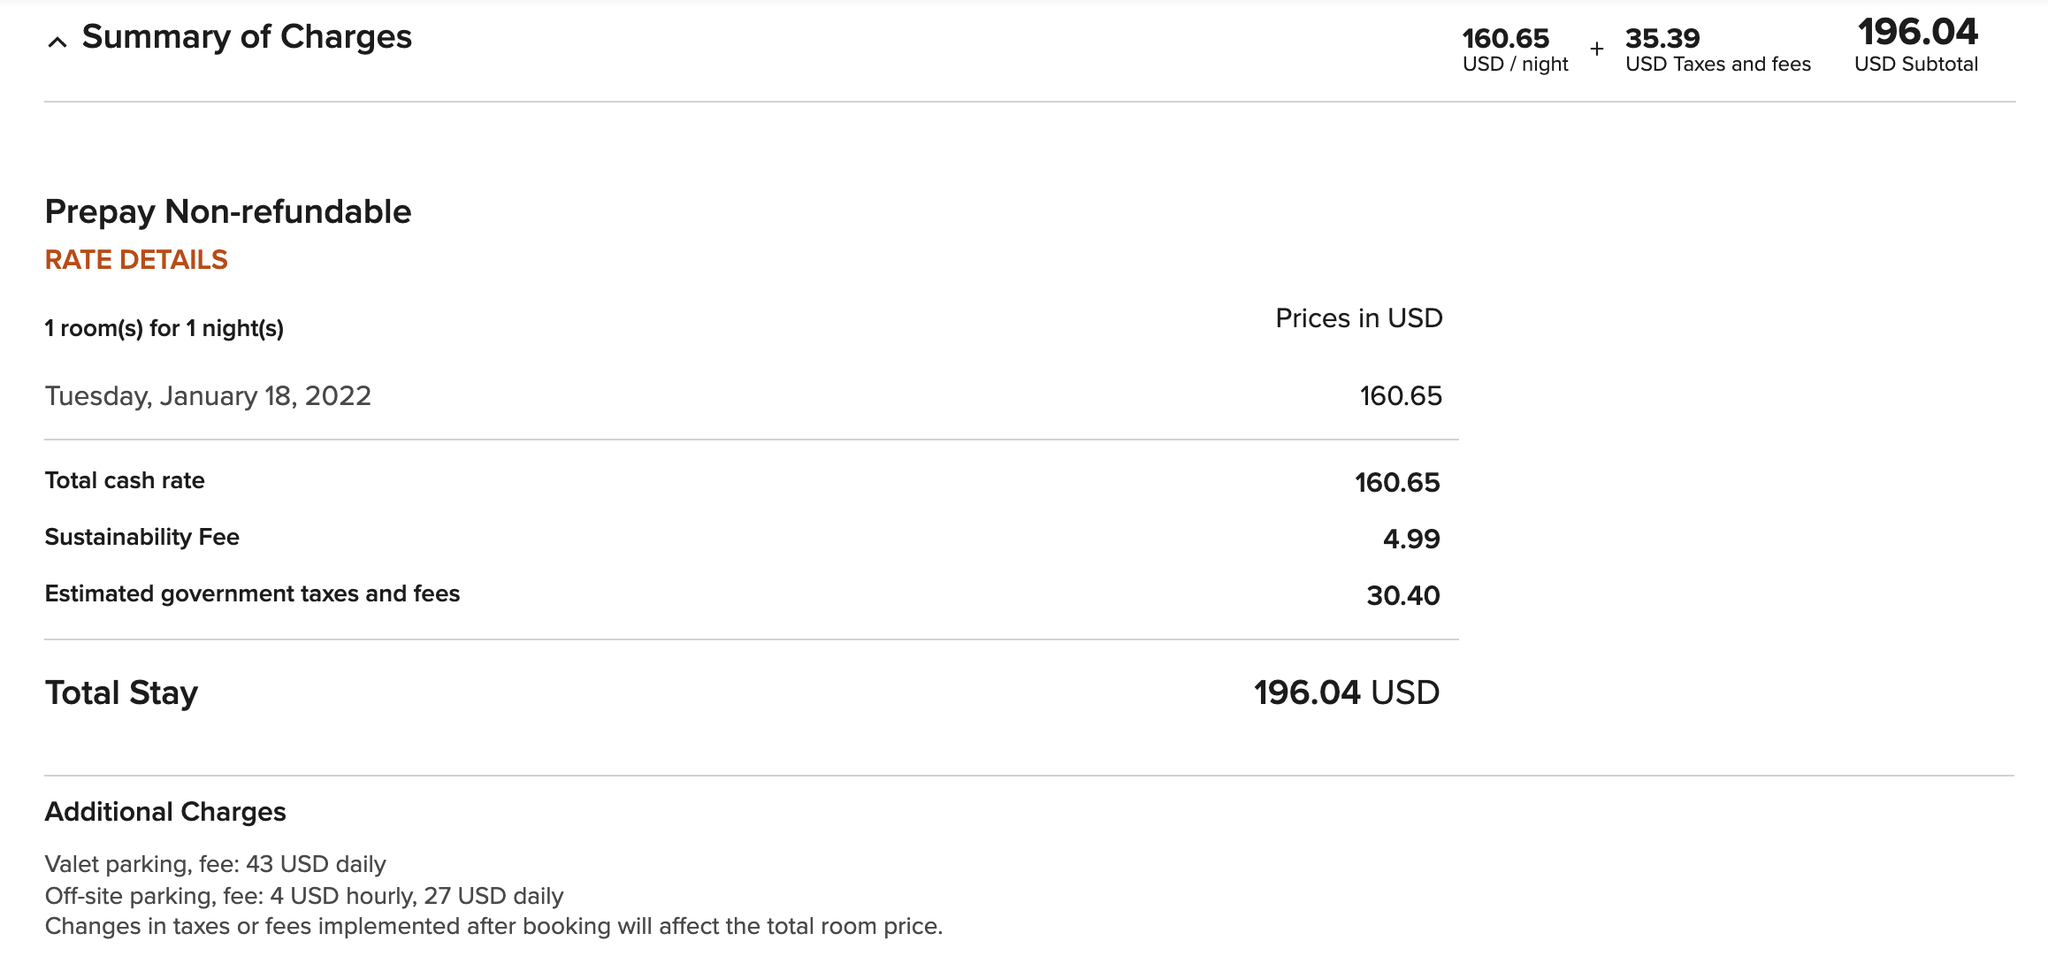The height and width of the screenshot is (964, 2048).
Task: Click the Sustainability Fee line item
Action: pos(140,537)
